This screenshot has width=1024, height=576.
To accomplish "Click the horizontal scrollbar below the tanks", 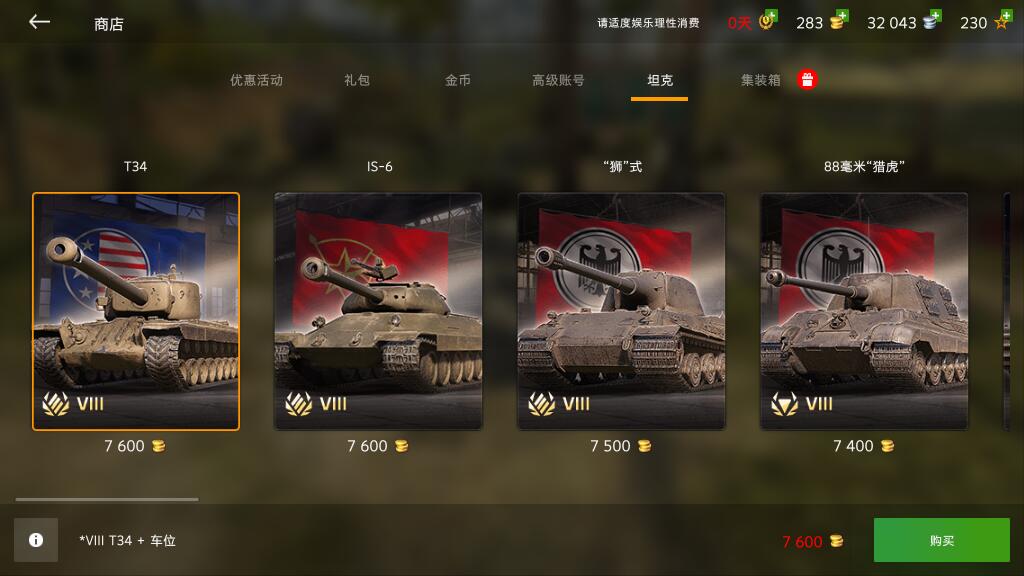I will click(107, 500).
